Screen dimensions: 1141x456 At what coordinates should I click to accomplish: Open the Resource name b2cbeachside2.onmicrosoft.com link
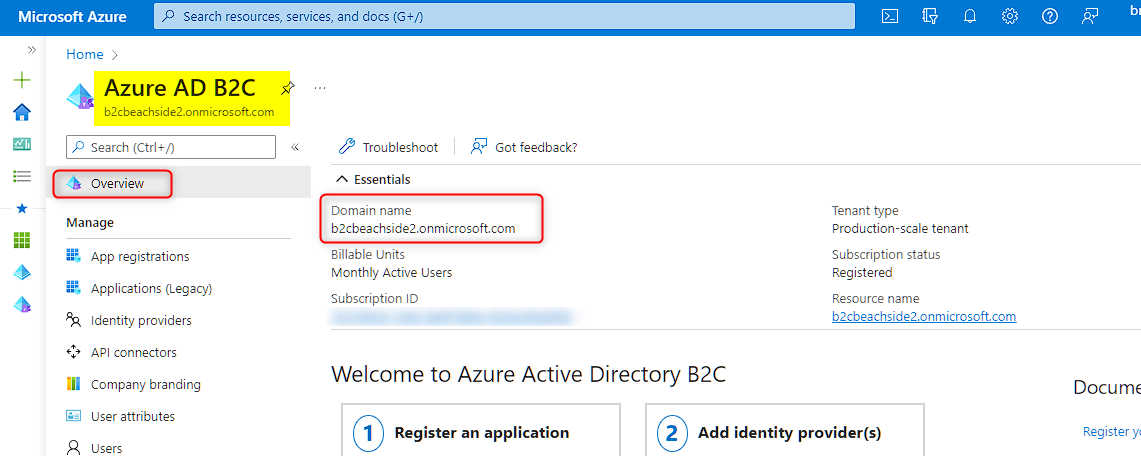(924, 316)
